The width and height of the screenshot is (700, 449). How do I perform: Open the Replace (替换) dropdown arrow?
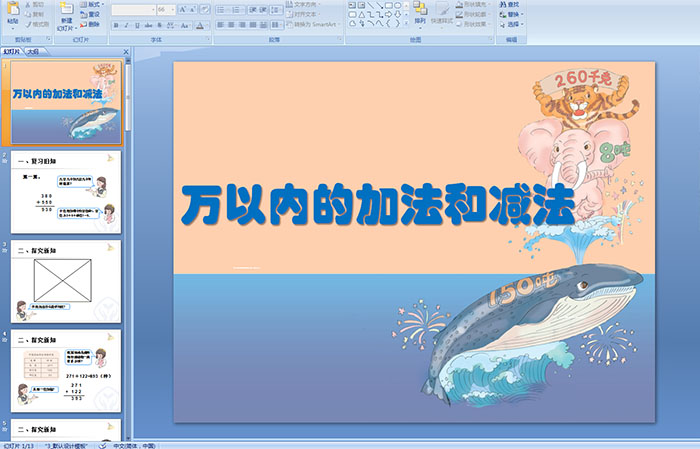tap(522, 14)
